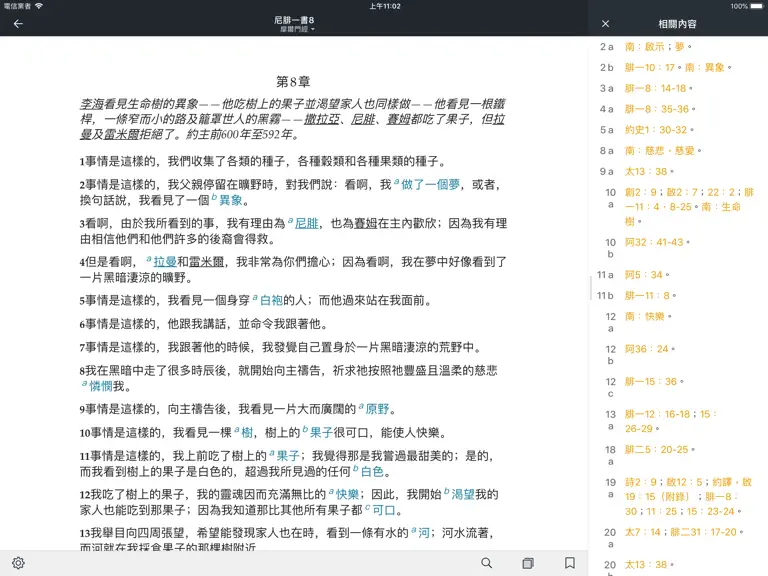Open footnote link 渴望 in verse 12
Image resolution: width=768 pixels, height=576 pixels.
tap(463, 495)
